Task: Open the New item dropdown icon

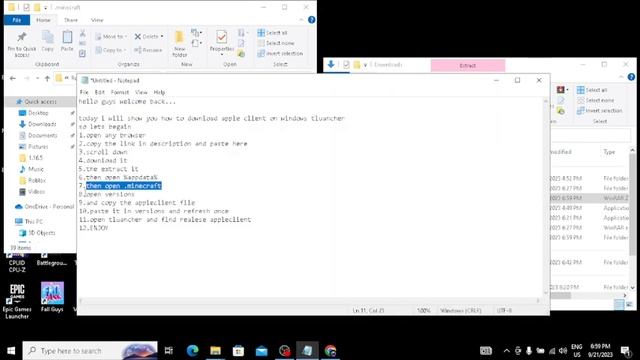Action: point(197,33)
